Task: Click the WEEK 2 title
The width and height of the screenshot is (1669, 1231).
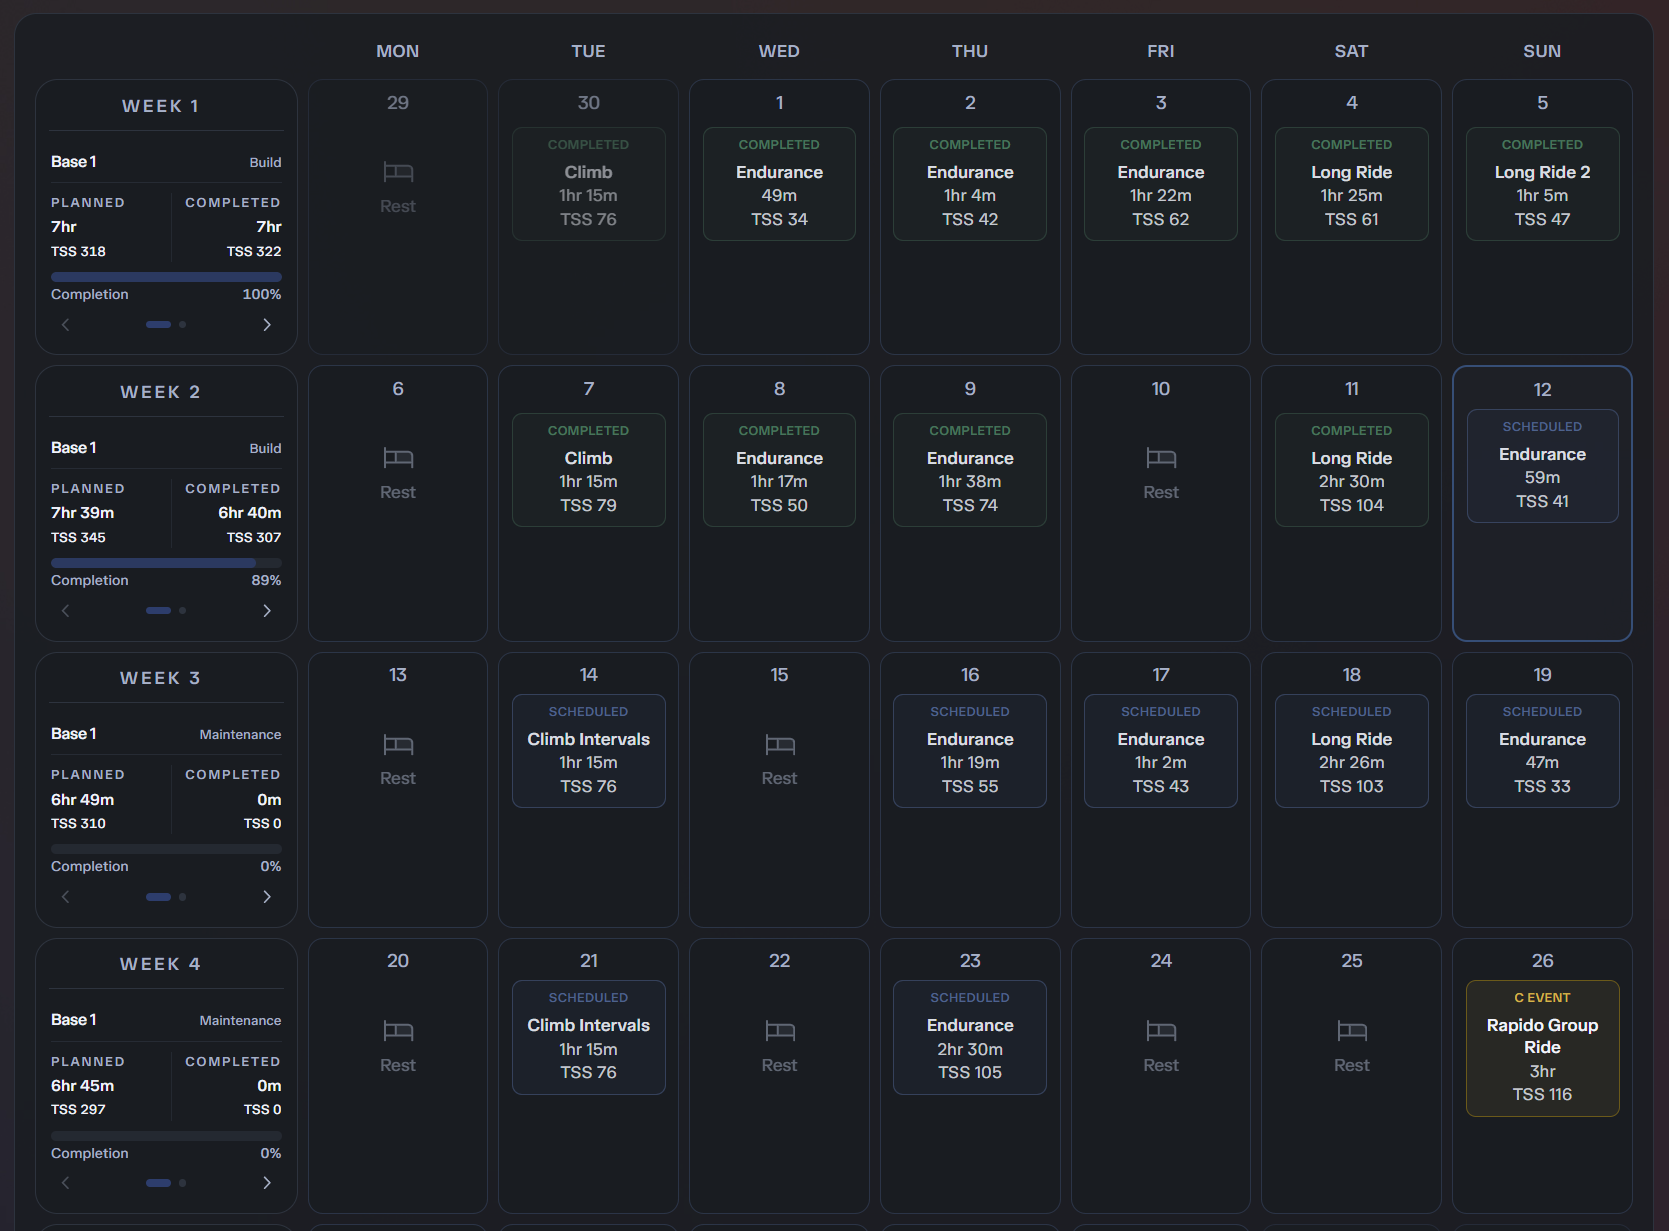Action: click(x=161, y=392)
